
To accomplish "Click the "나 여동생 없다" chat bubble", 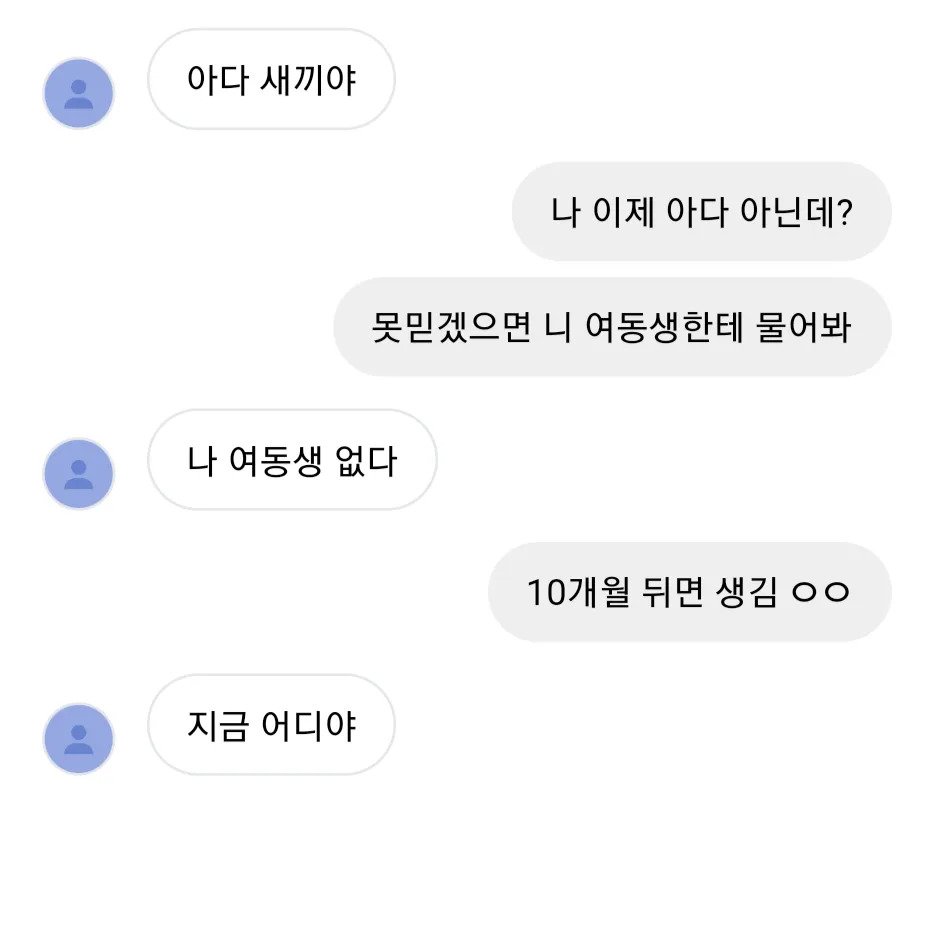I will (x=292, y=461).
